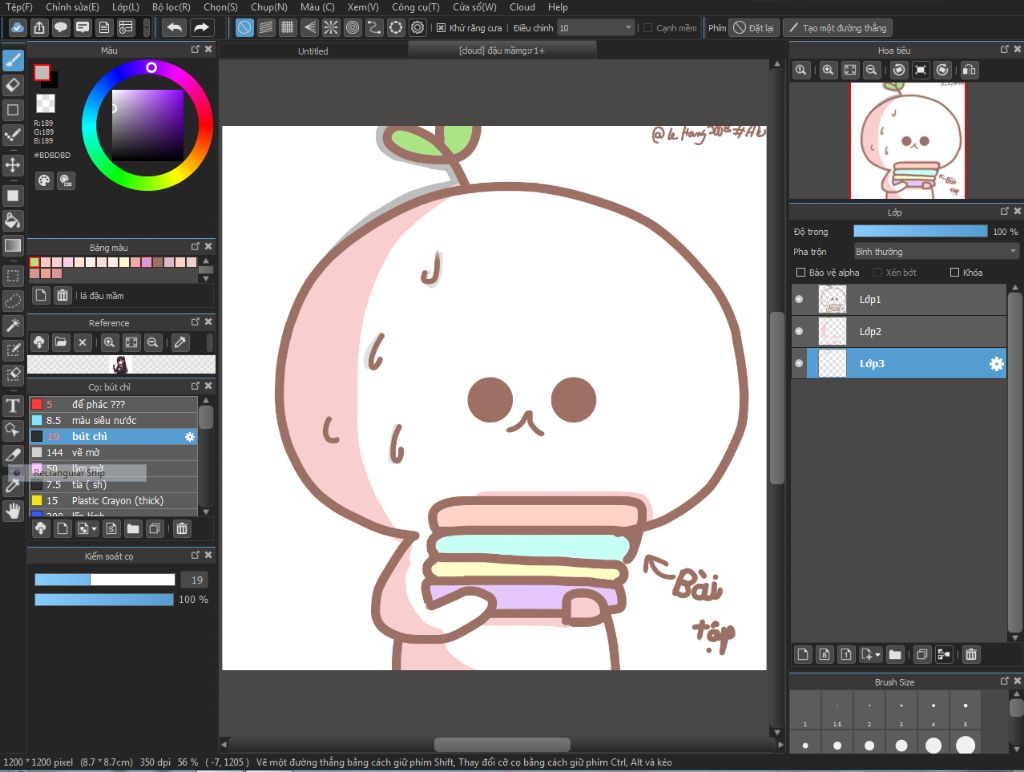The height and width of the screenshot is (772, 1024).
Task: Pick the Lasso selection tool
Action: [x=13, y=300]
